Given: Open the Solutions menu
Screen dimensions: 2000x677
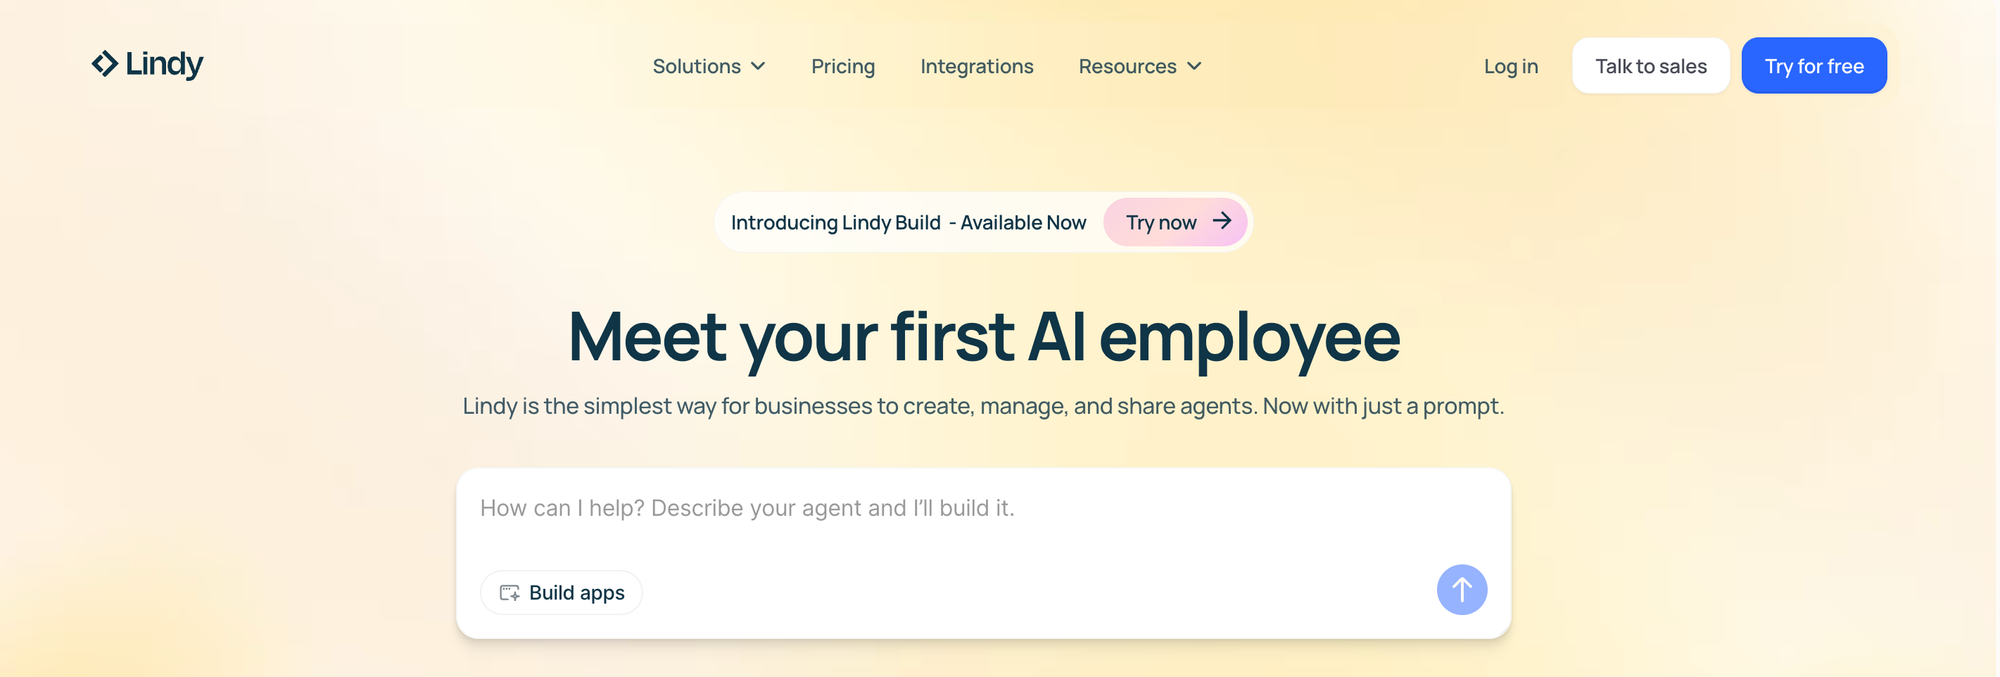Looking at the screenshot, I should coord(697,66).
